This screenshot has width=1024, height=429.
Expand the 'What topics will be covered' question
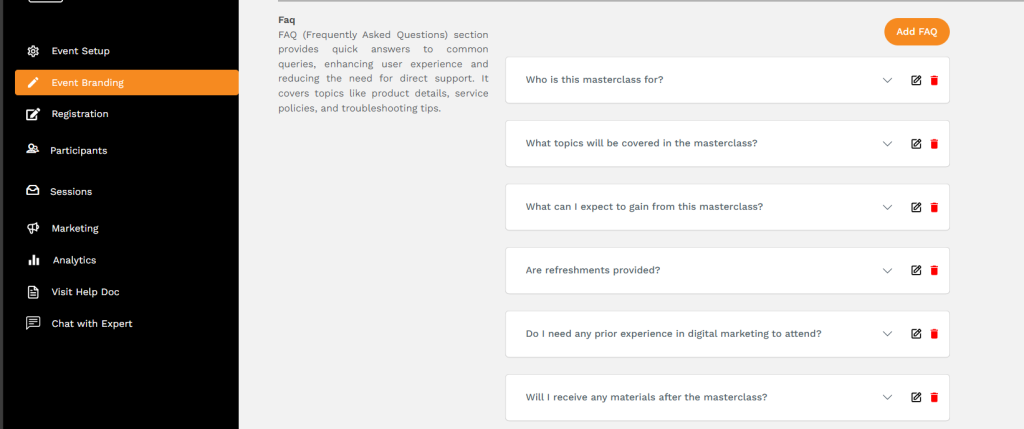click(x=887, y=143)
